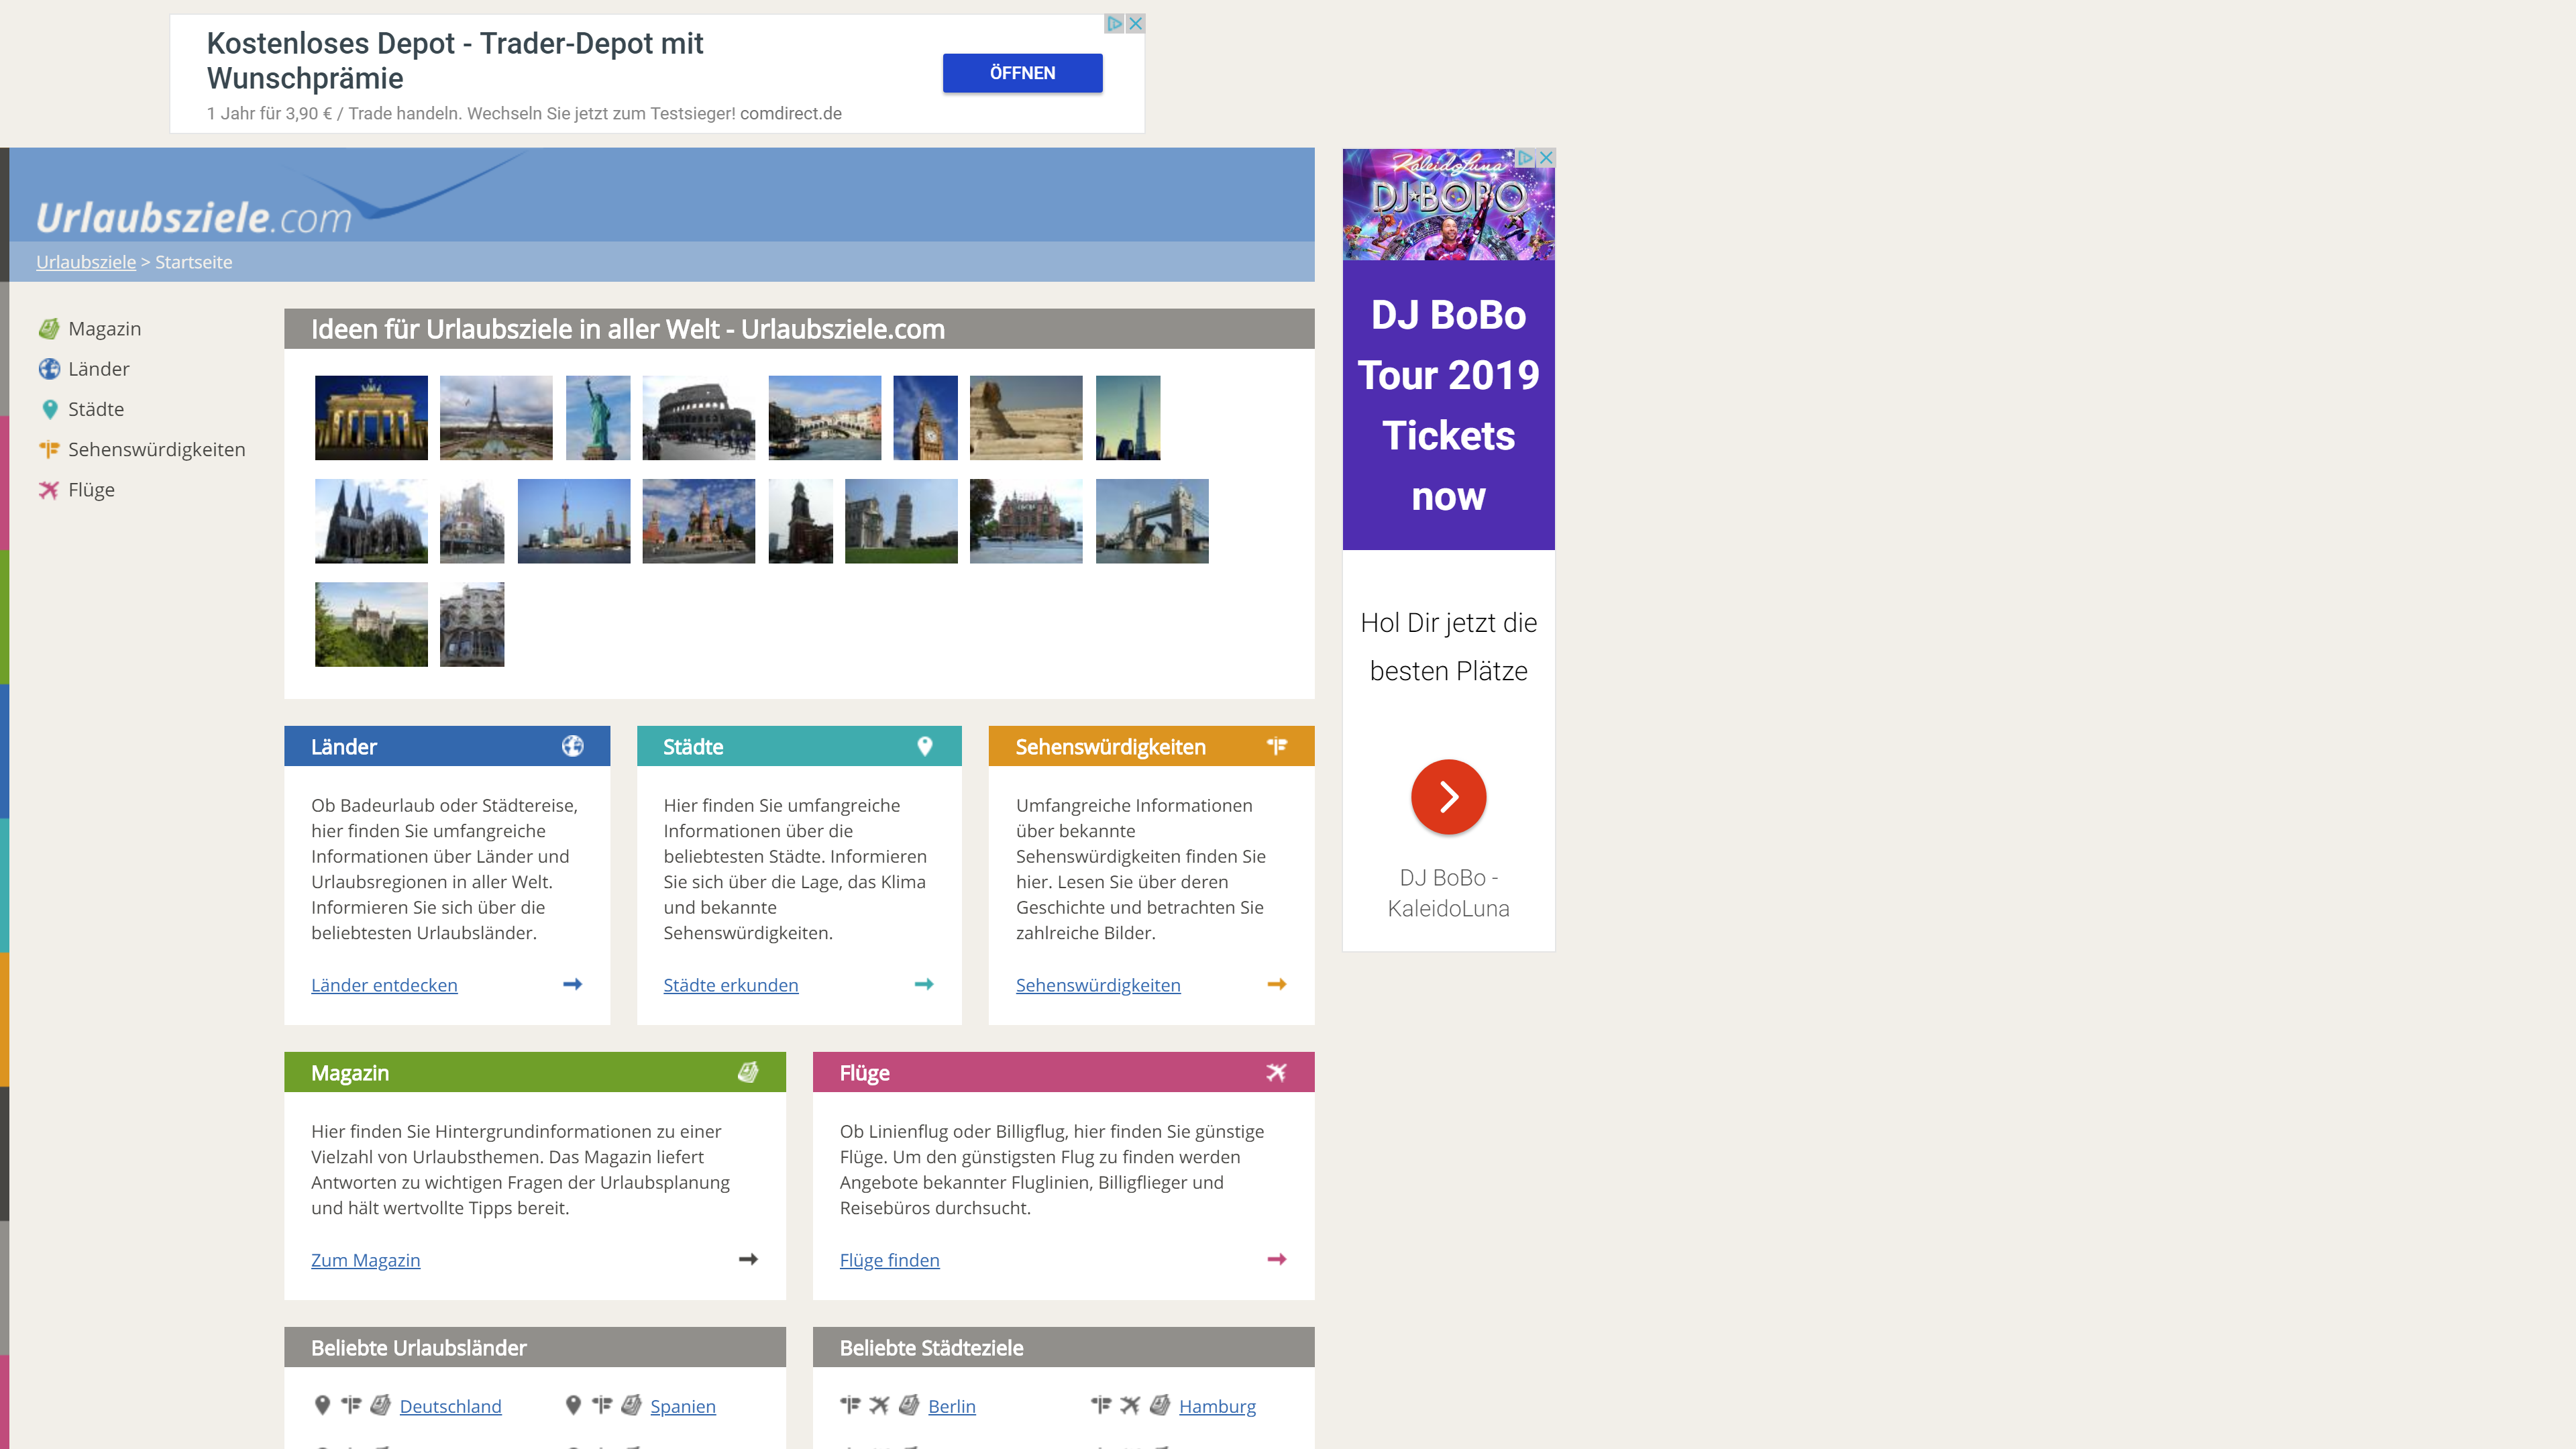This screenshot has width=2576, height=1449.
Task: Click the magazine icon before Hamburg
Action: [x=1159, y=1406]
